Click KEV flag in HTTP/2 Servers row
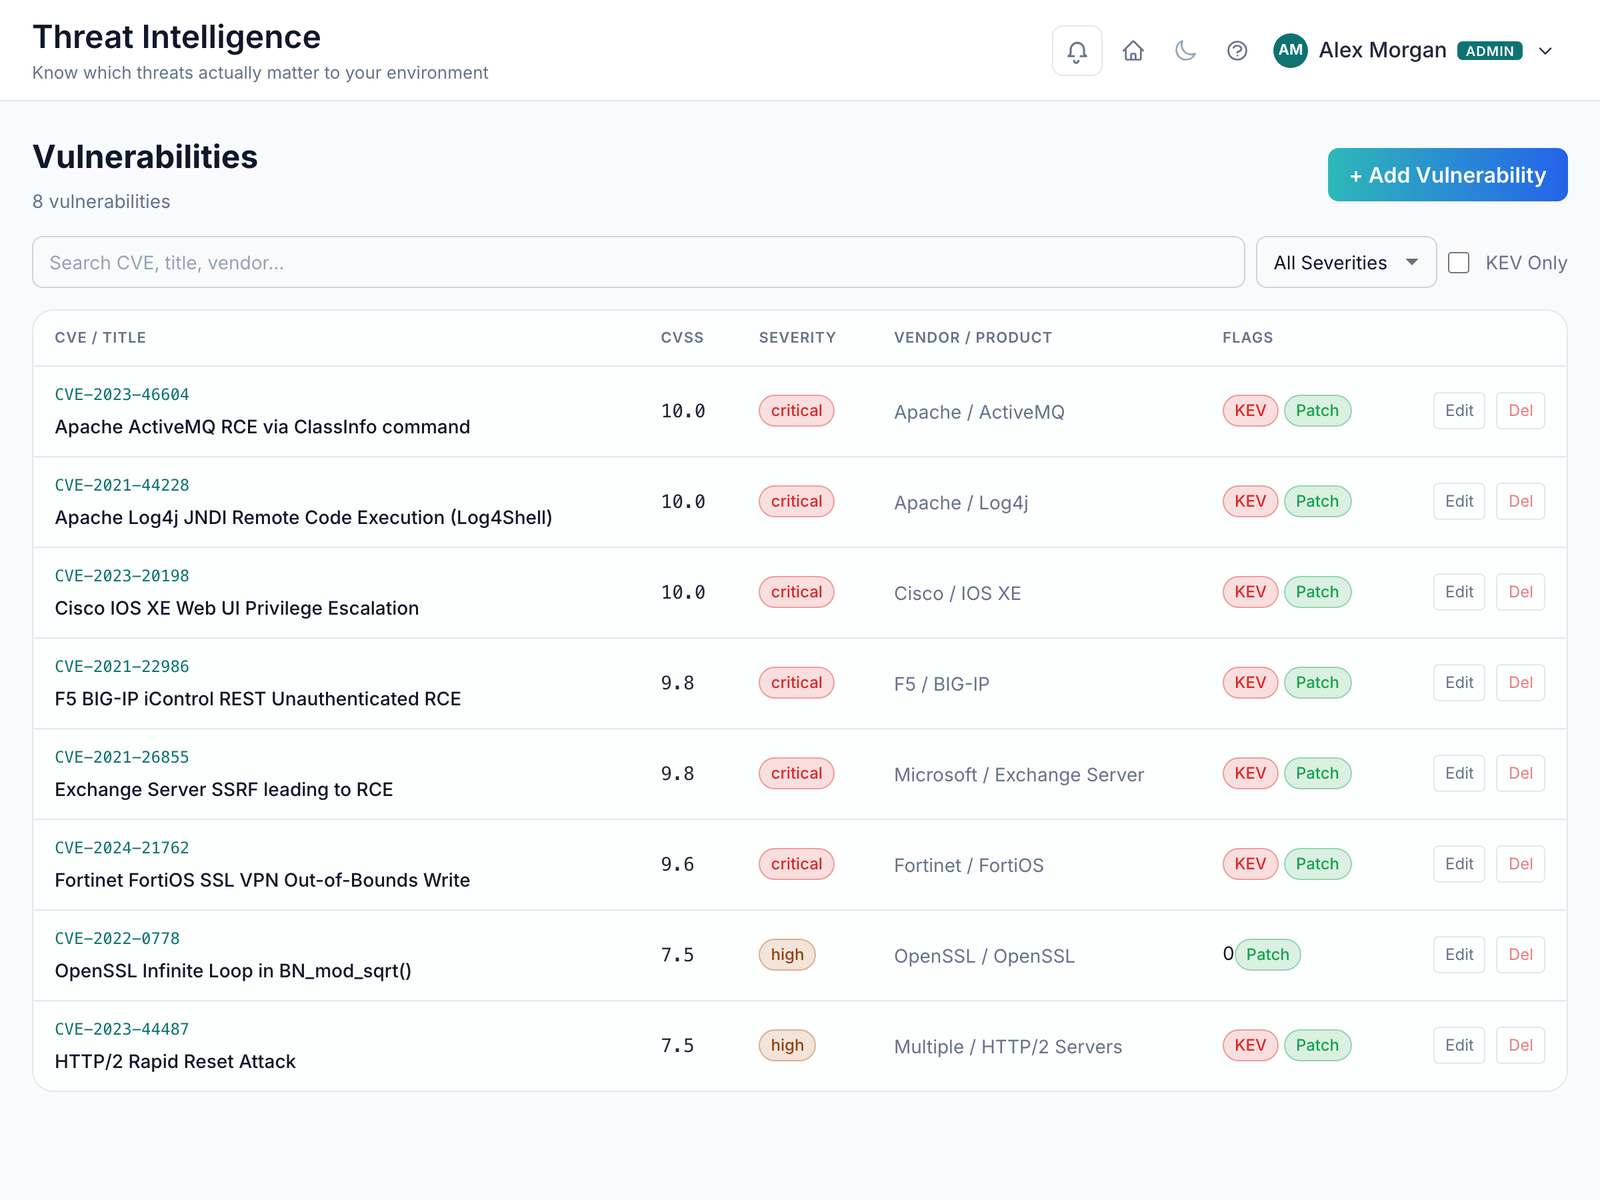1600x1200 pixels. [1250, 1046]
